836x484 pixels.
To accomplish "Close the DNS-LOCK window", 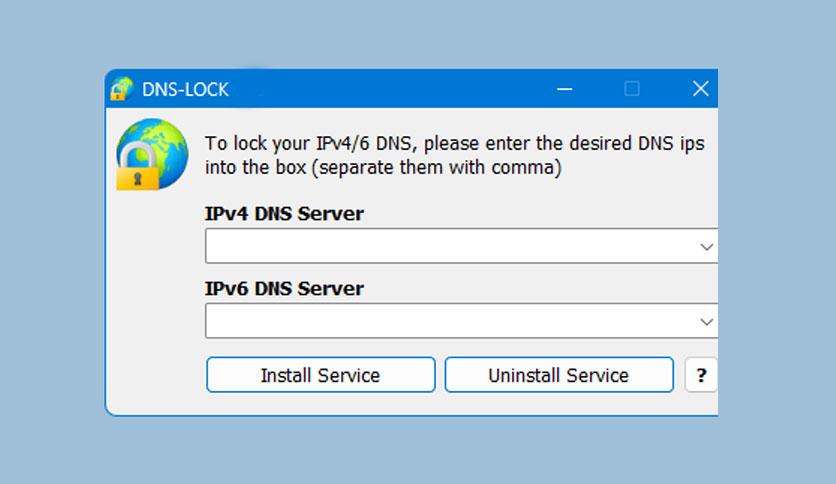I will [701, 88].
